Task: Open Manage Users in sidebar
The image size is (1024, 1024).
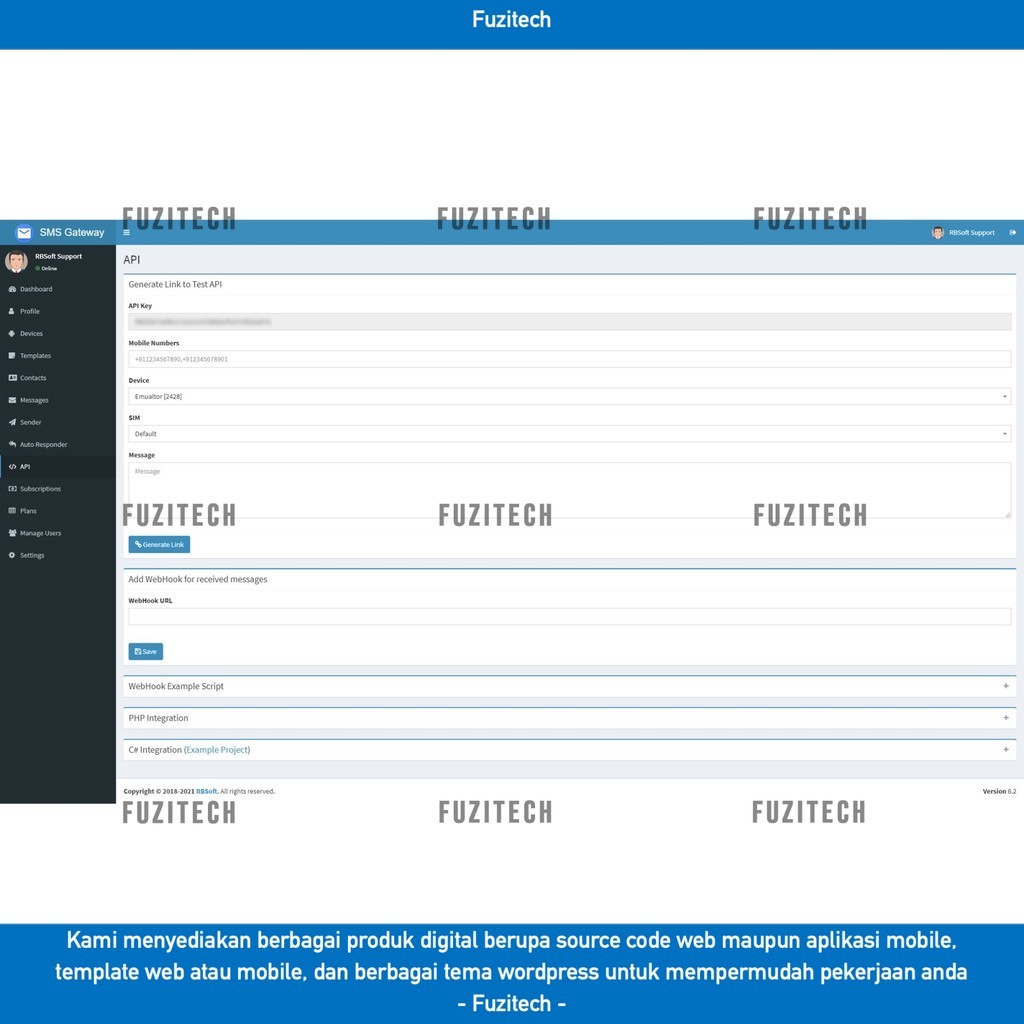Action: point(58,533)
